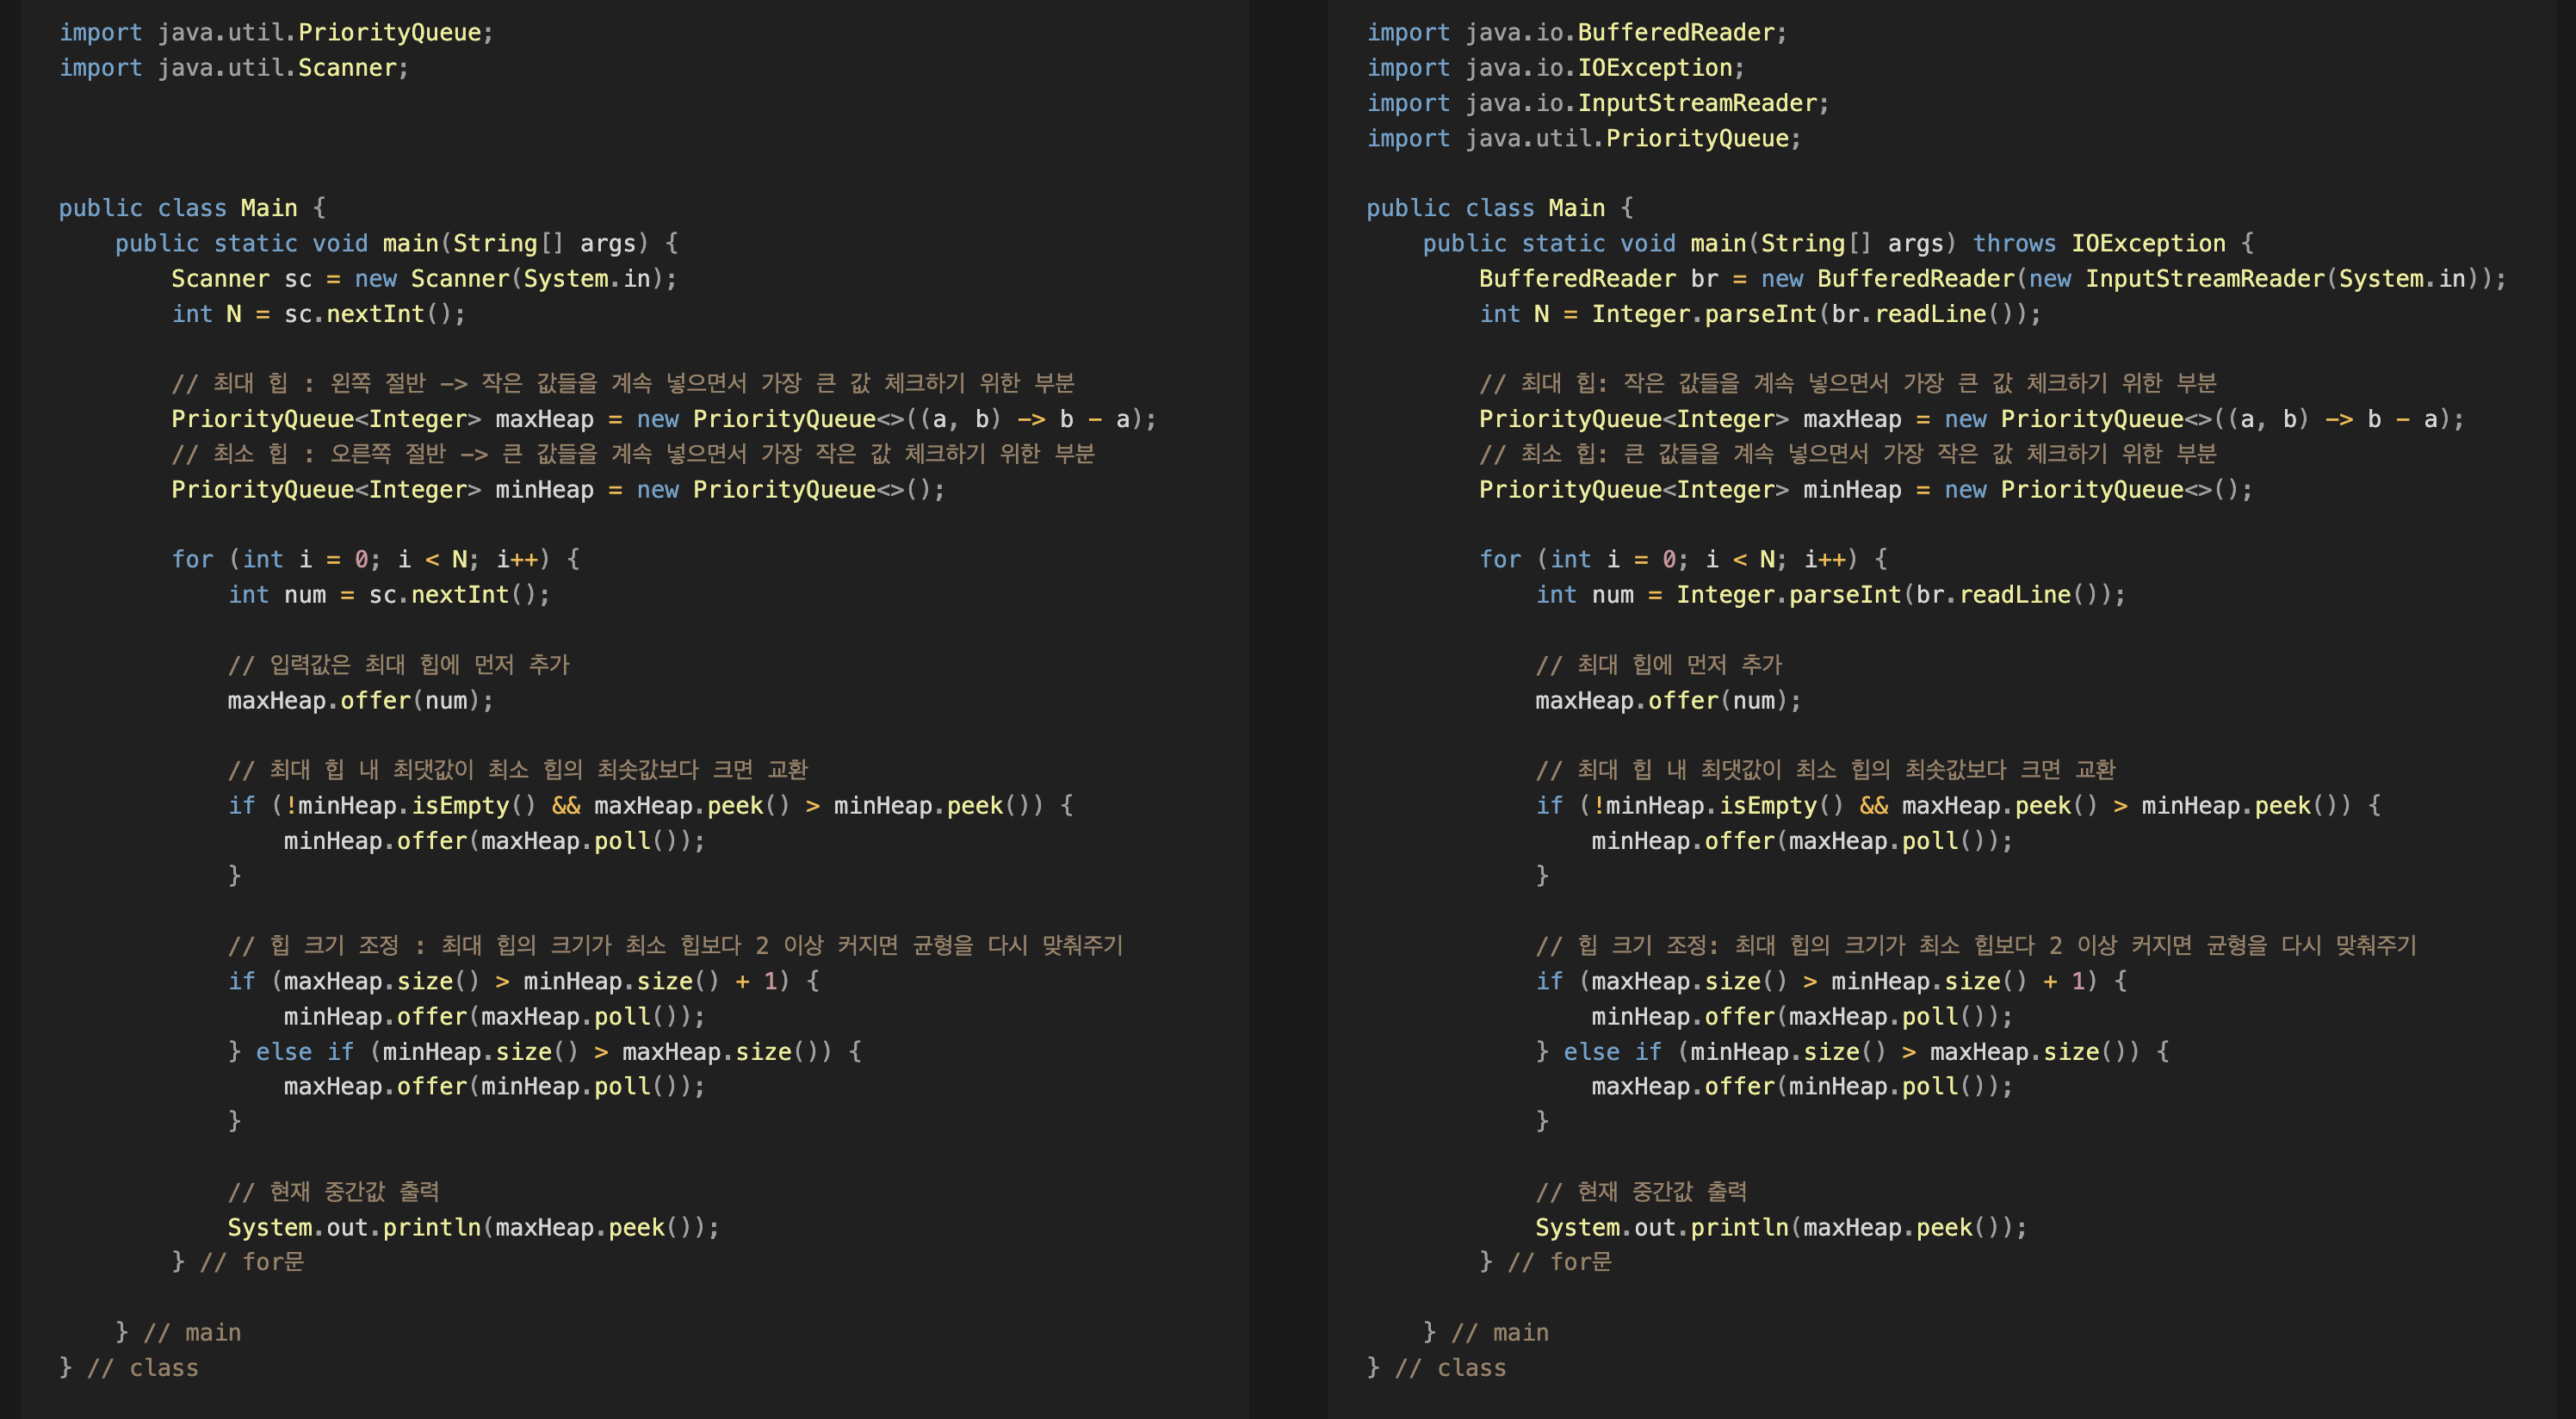
Task: Click 'throws' keyword in right main signature
Action: pos(2013,243)
